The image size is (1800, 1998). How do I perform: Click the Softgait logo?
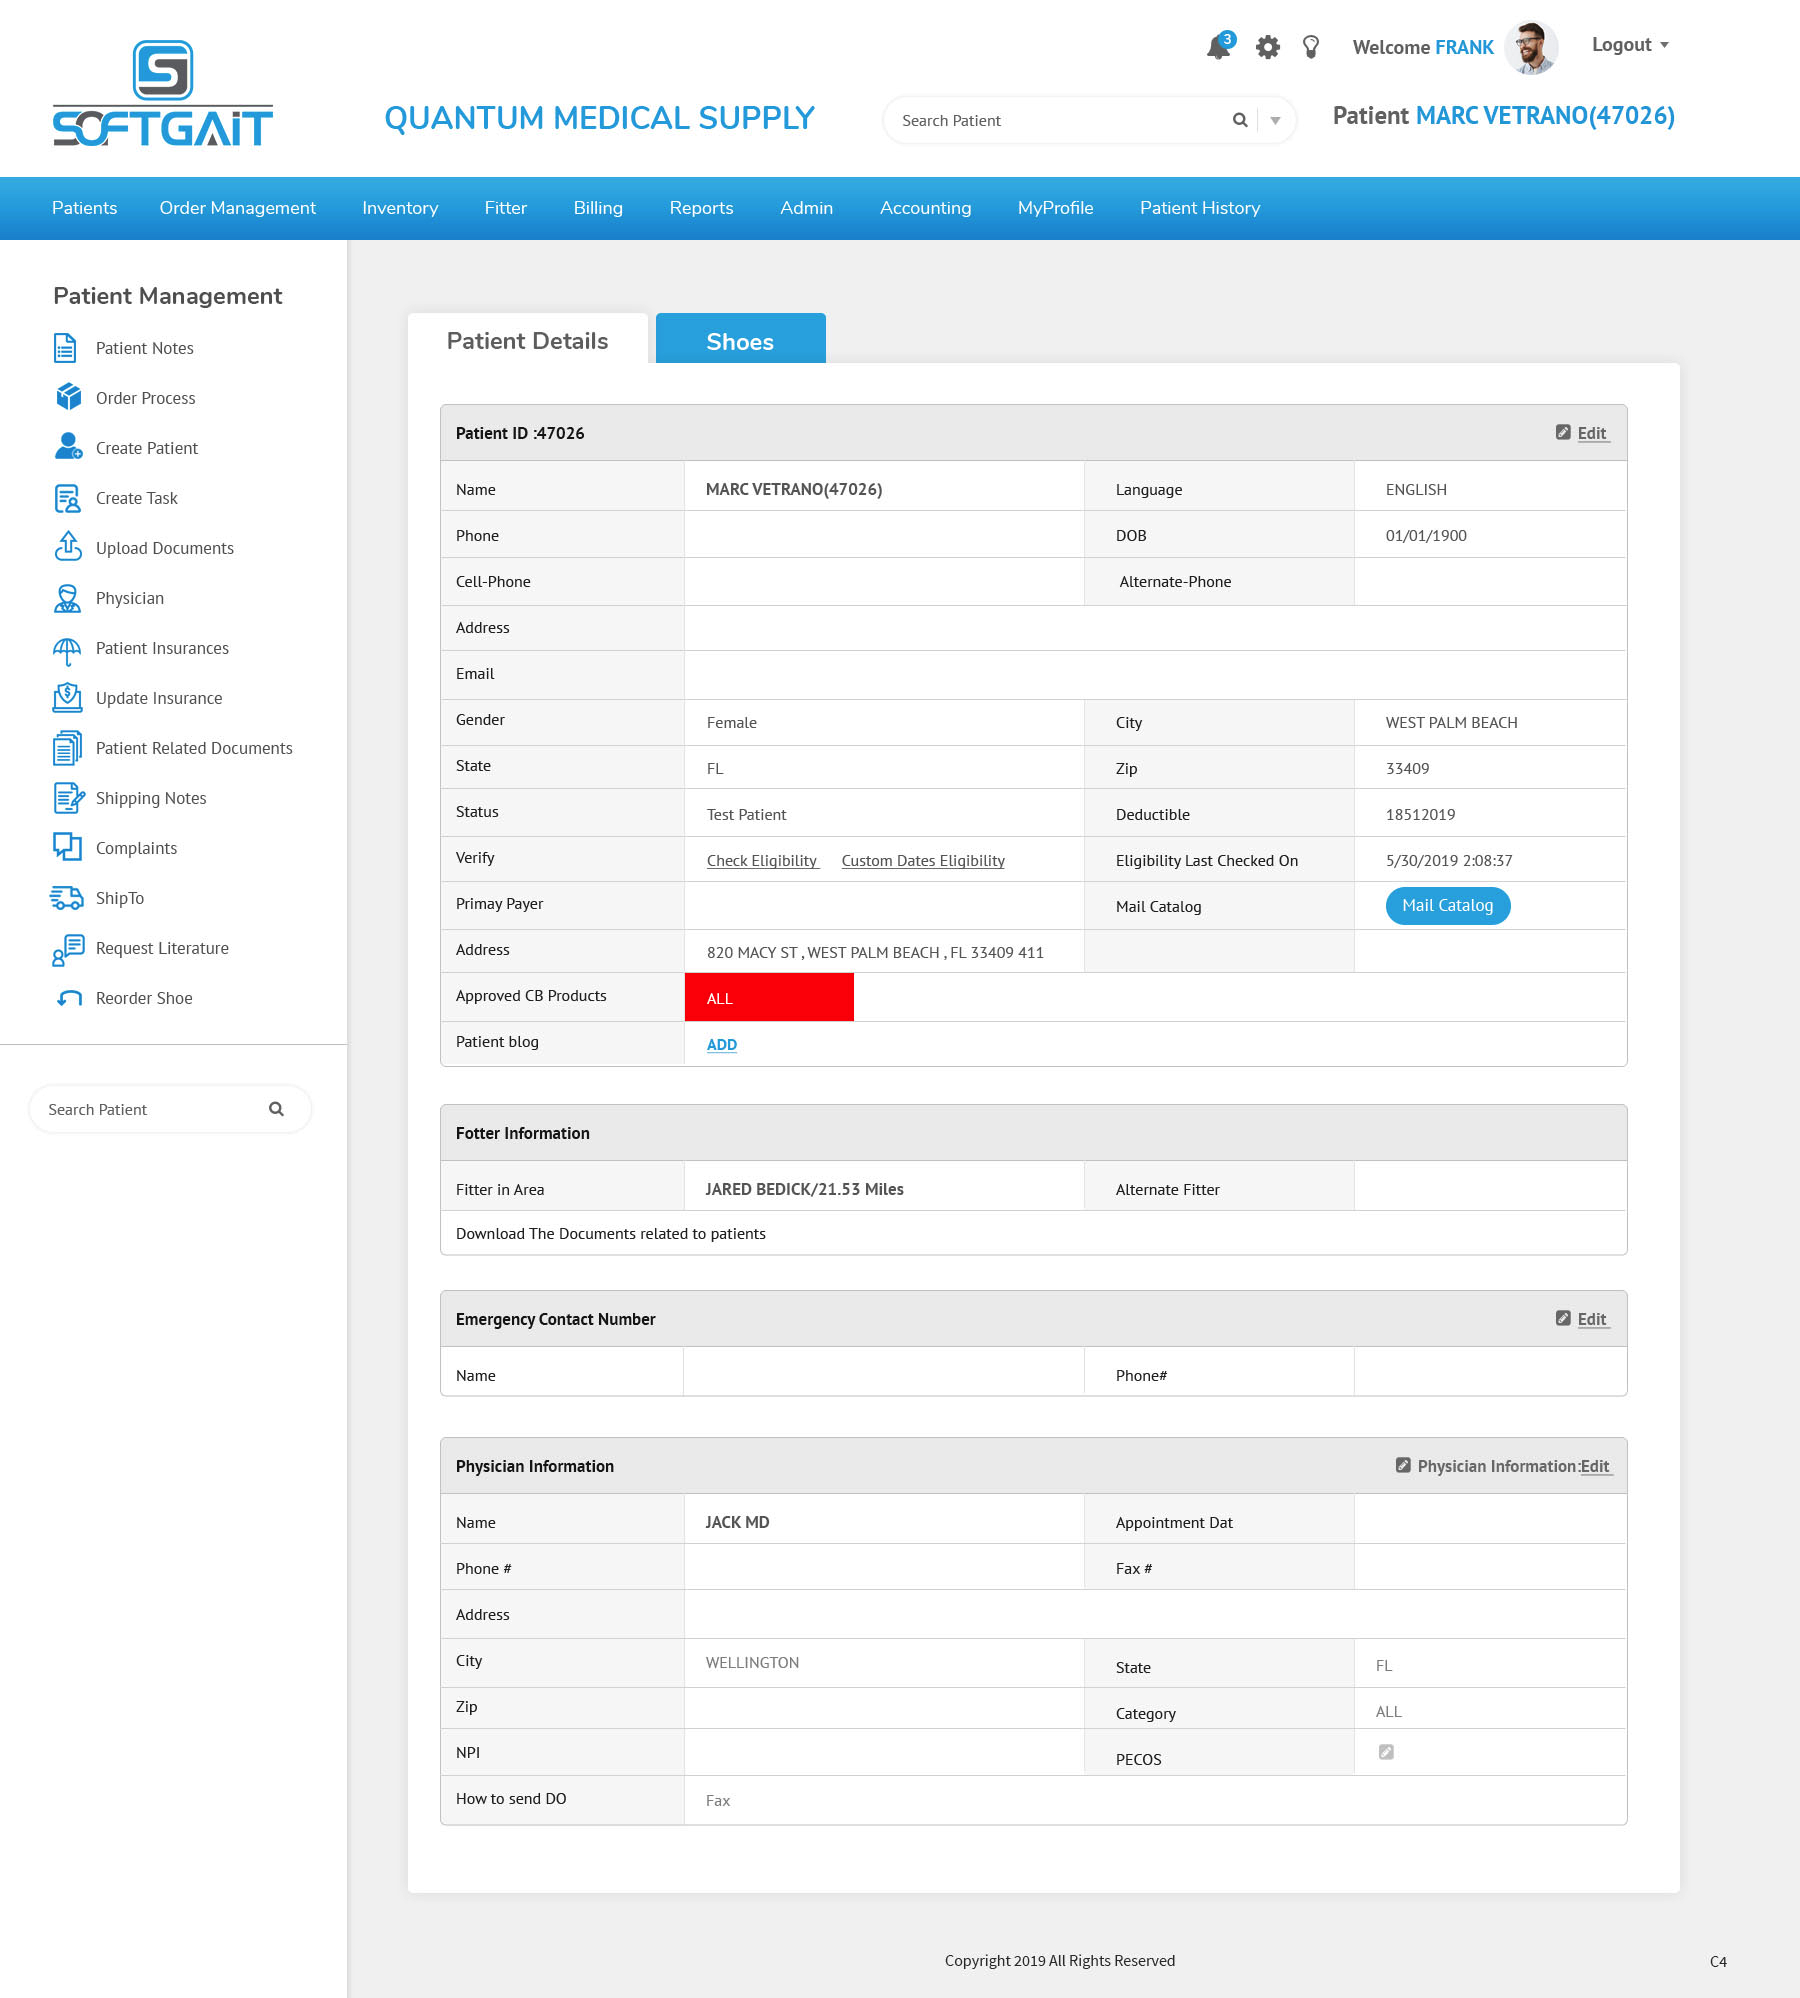[163, 93]
